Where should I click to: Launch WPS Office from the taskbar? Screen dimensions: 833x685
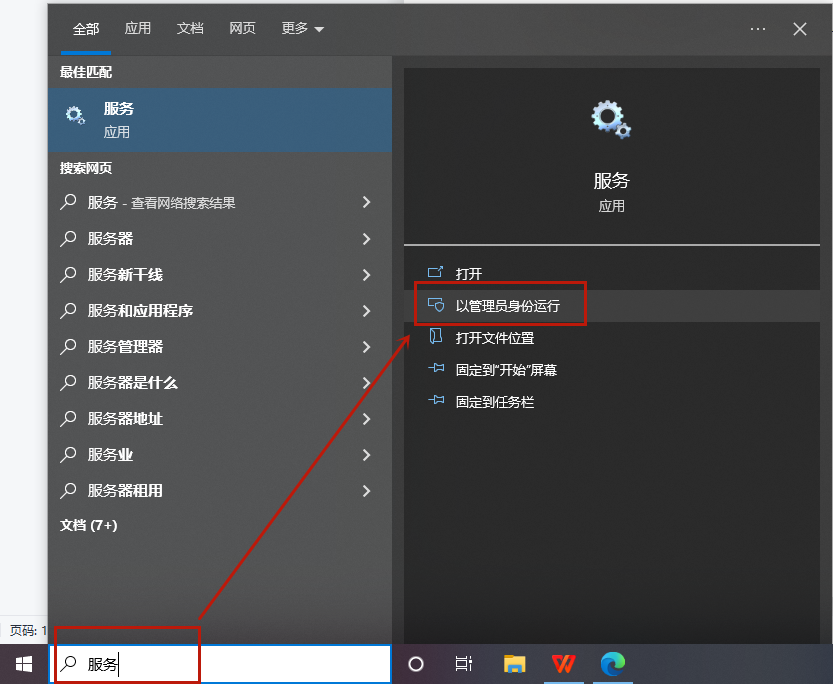click(563, 663)
